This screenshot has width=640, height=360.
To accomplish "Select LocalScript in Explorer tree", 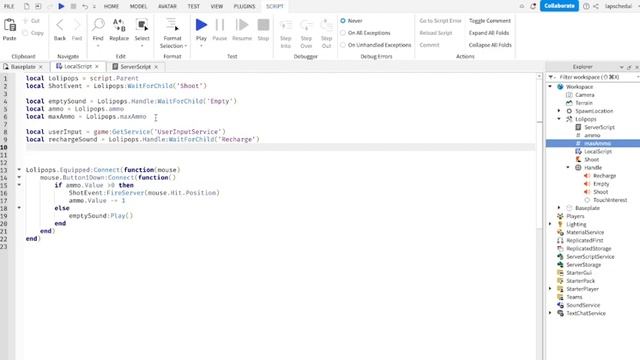I will point(598,151).
